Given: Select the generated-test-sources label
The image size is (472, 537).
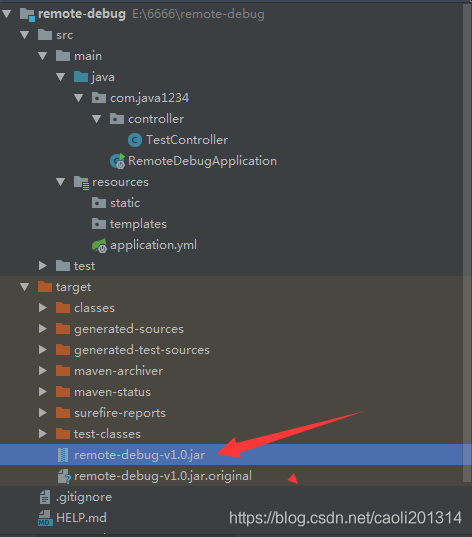Looking at the screenshot, I should (x=142, y=350).
